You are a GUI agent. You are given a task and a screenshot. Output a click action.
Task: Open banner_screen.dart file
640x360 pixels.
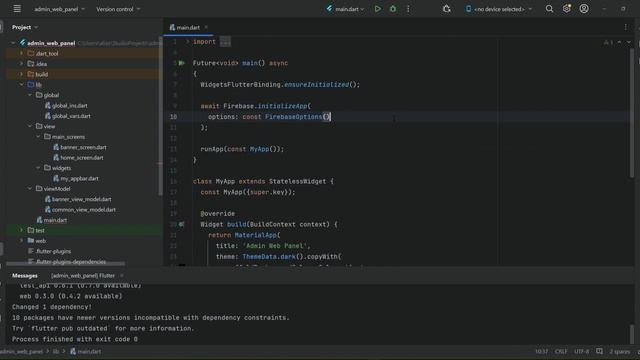83,147
